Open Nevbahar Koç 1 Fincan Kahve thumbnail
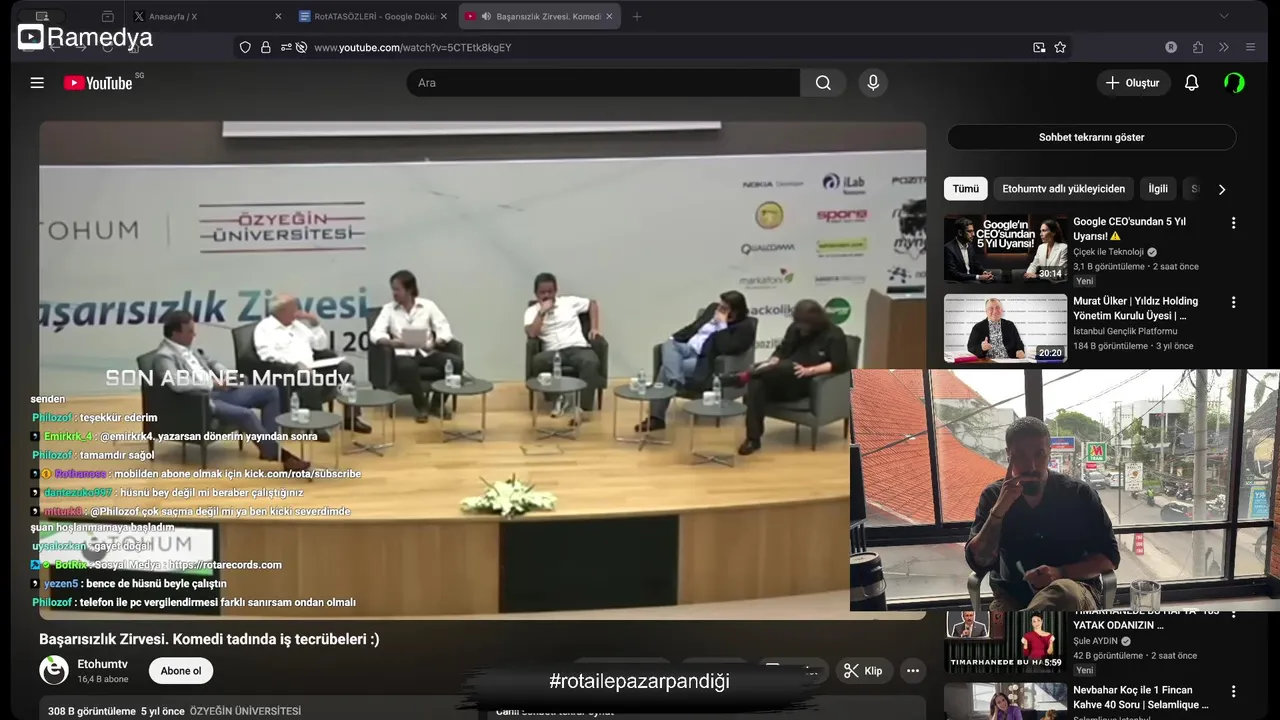The image size is (1280, 720). [1005, 702]
